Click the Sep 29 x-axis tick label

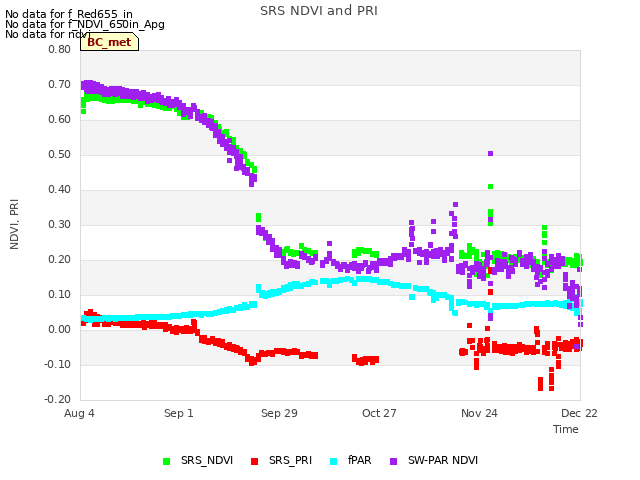[x=279, y=413]
